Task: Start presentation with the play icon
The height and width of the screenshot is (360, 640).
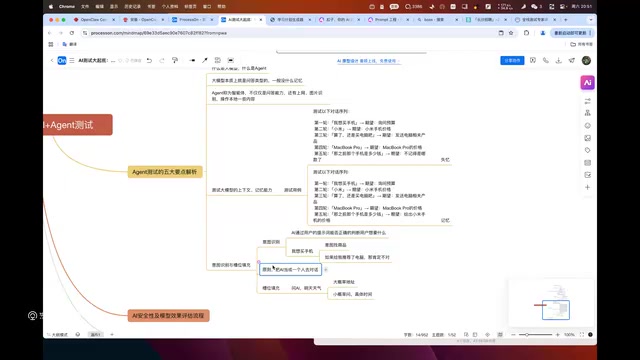Action: click(533, 60)
